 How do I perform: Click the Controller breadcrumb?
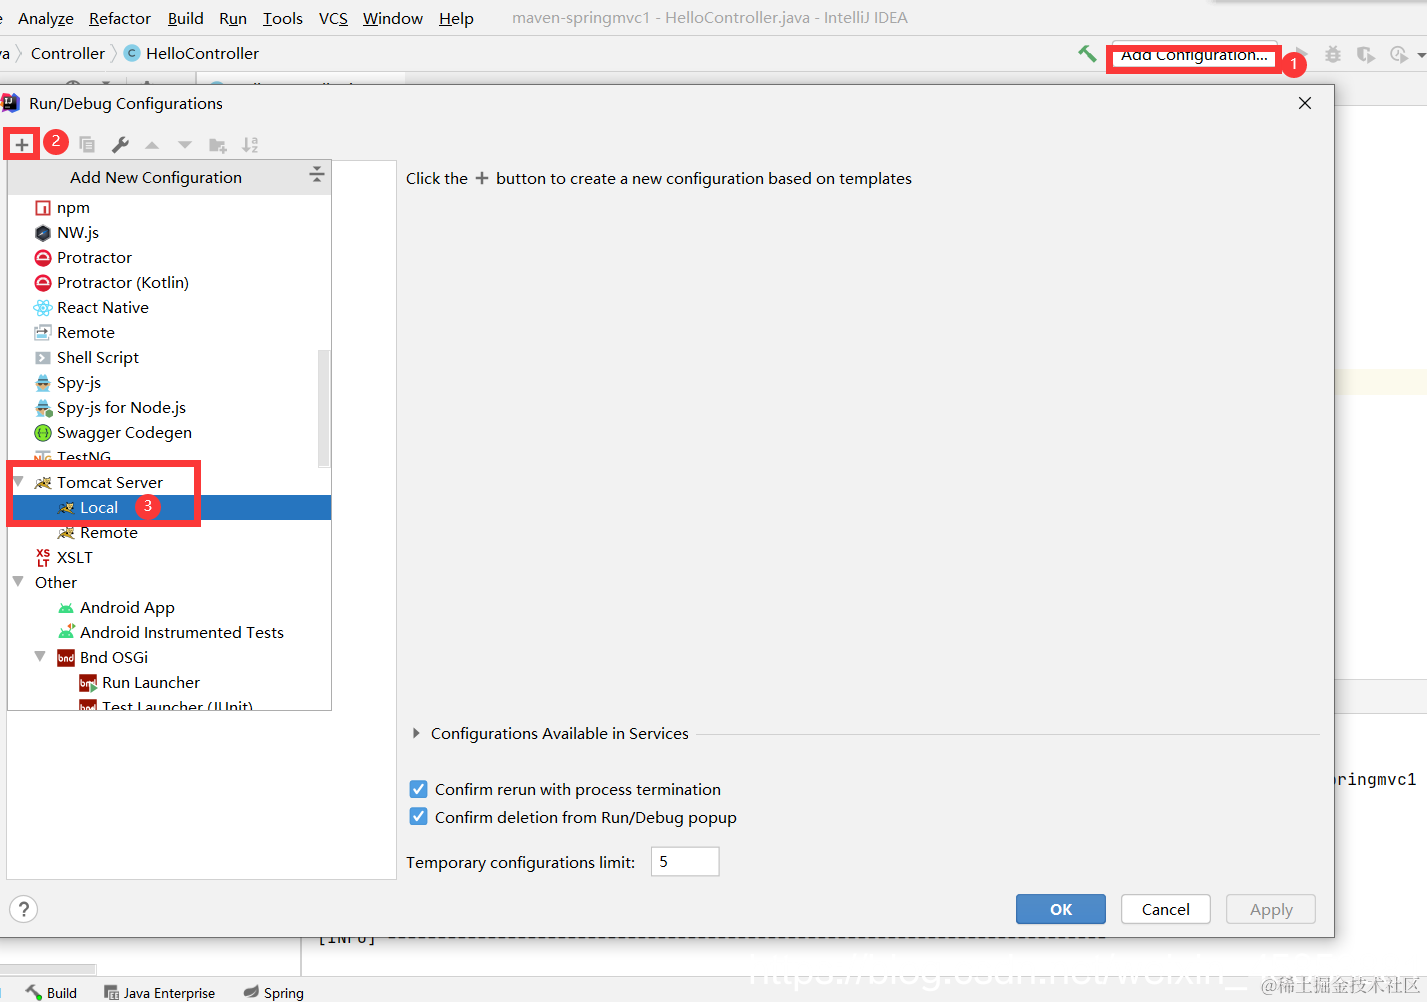(68, 53)
